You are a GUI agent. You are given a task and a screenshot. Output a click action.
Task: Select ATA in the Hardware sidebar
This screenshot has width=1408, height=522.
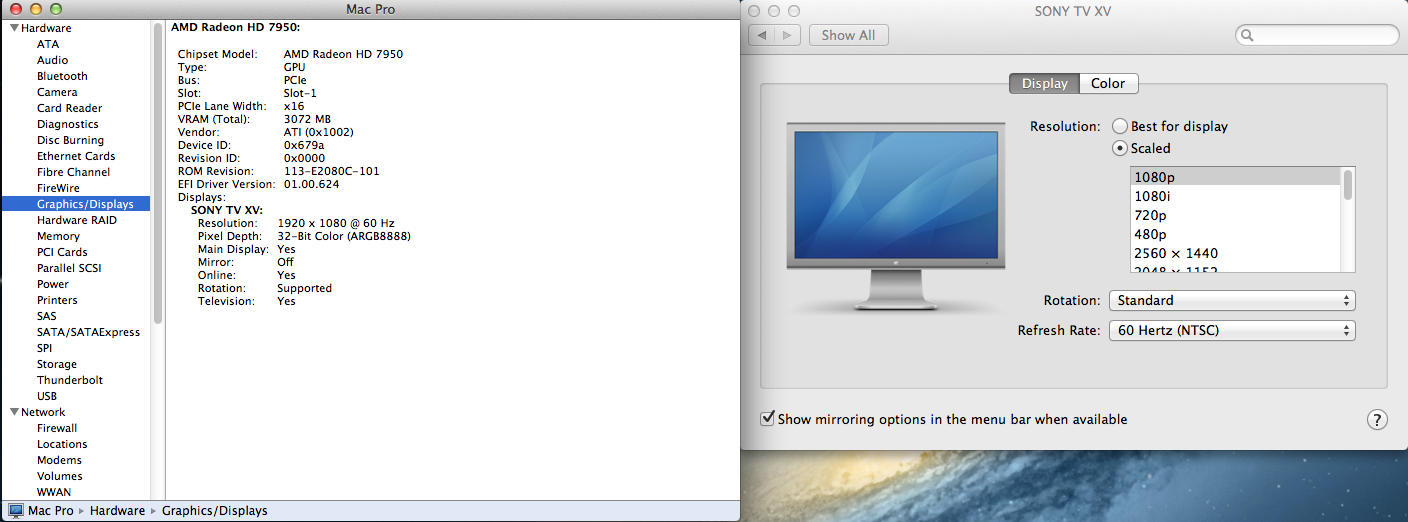coord(48,44)
